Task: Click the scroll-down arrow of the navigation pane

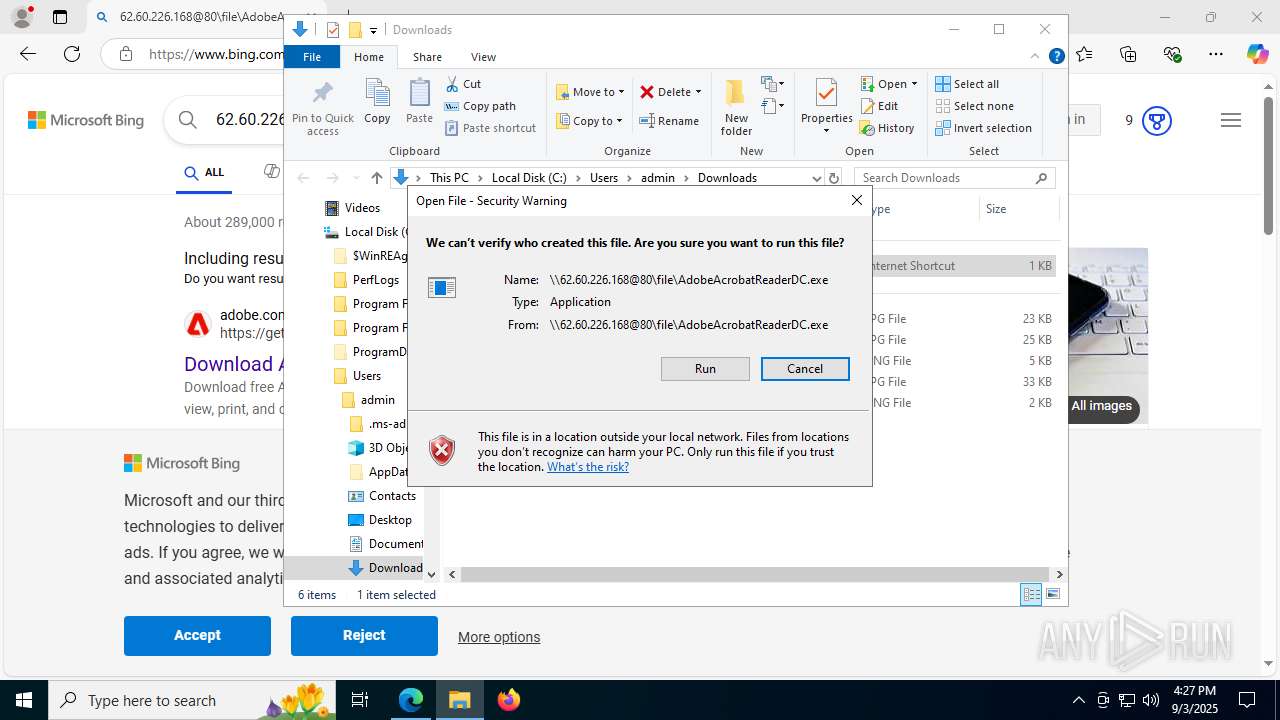Action: [x=431, y=574]
